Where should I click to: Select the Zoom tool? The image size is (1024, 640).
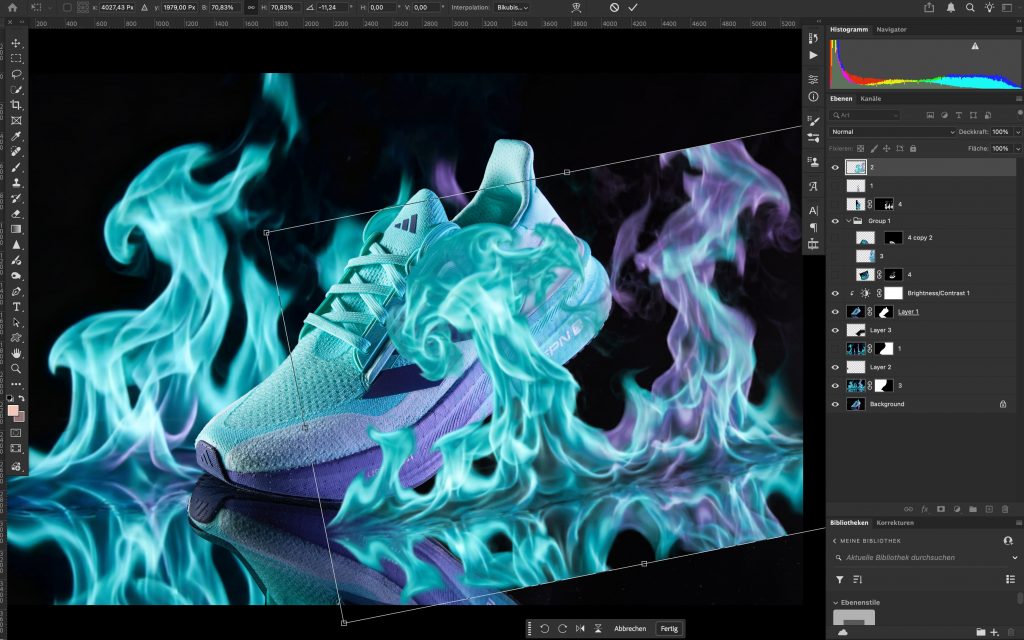pos(17,369)
